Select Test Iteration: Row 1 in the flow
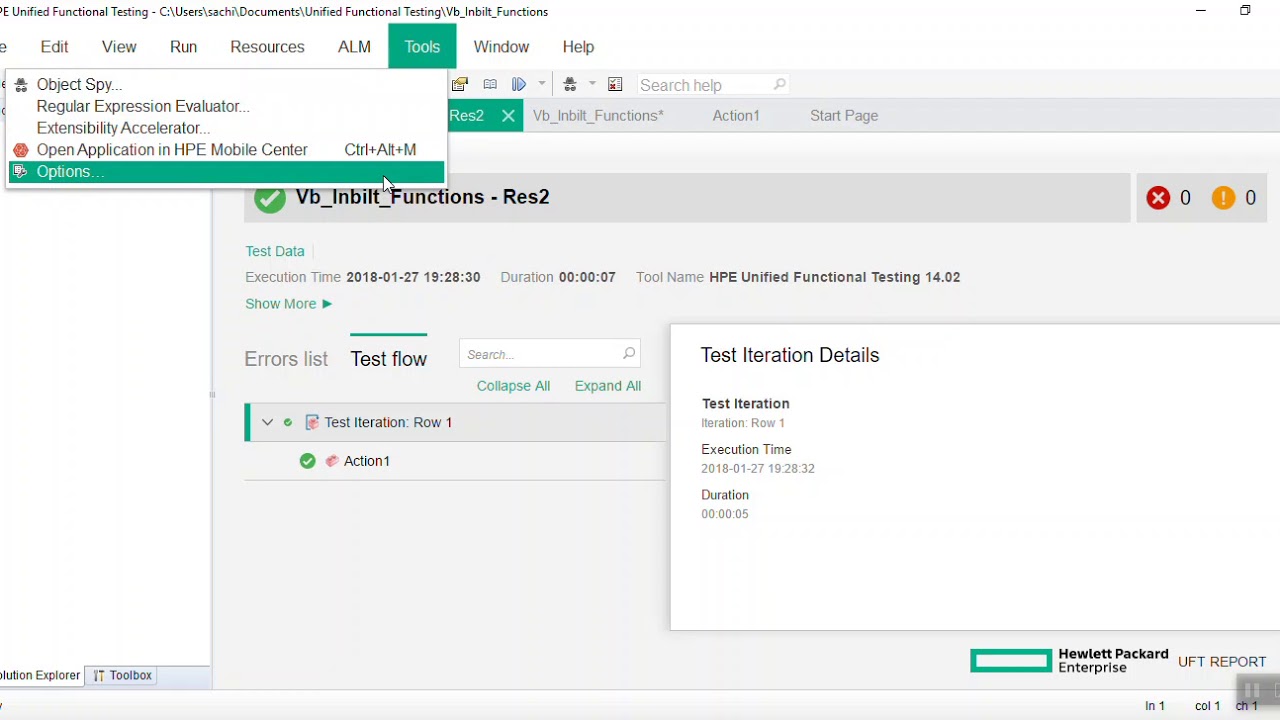 (x=388, y=422)
